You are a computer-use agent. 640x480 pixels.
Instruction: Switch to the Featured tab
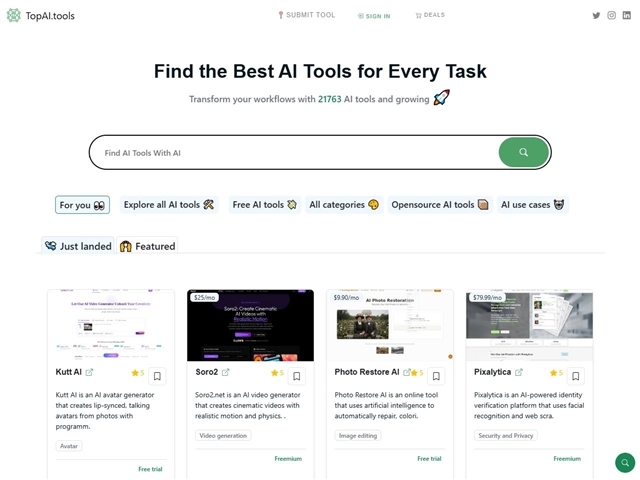(x=147, y=246)
